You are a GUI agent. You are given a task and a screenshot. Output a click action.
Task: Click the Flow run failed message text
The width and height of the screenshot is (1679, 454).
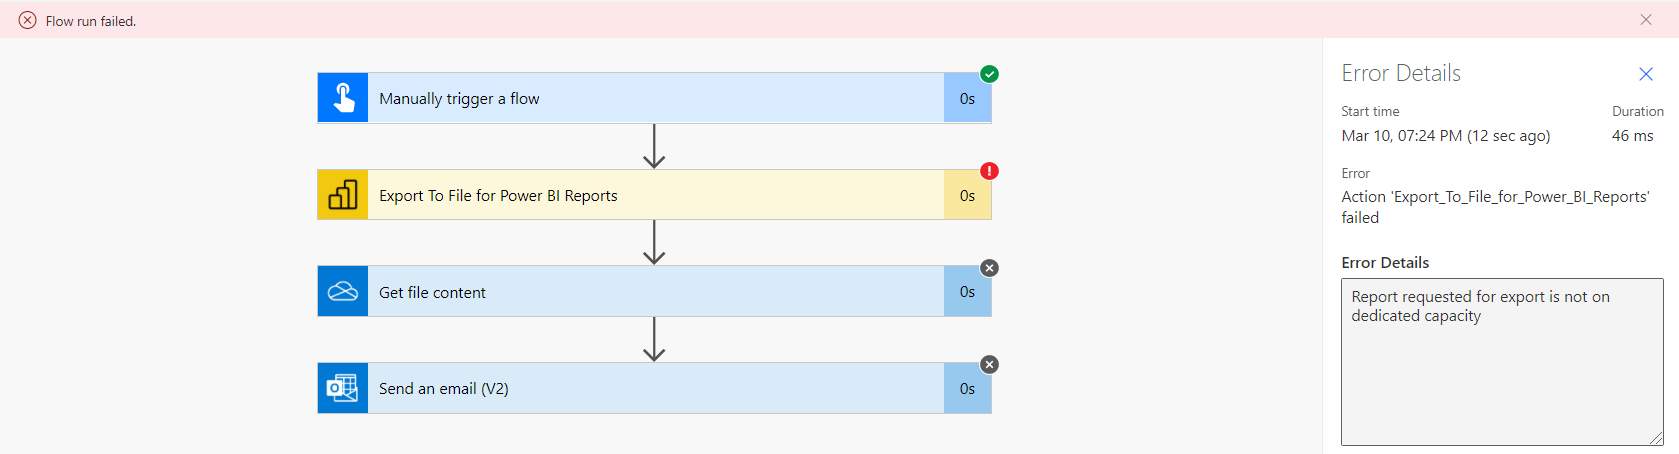[91, 21]
